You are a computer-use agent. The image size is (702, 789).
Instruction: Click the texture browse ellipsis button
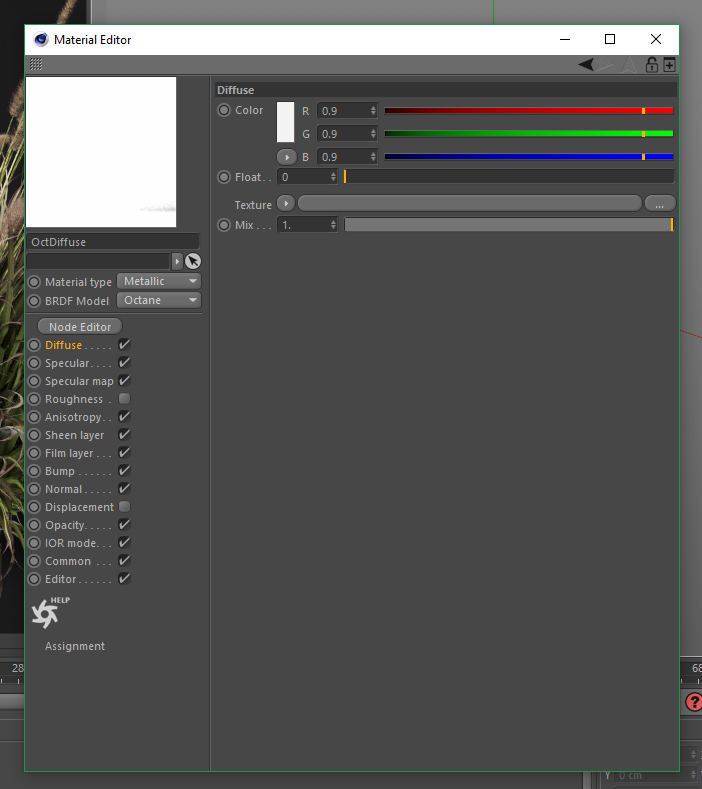tap(660, 204)
